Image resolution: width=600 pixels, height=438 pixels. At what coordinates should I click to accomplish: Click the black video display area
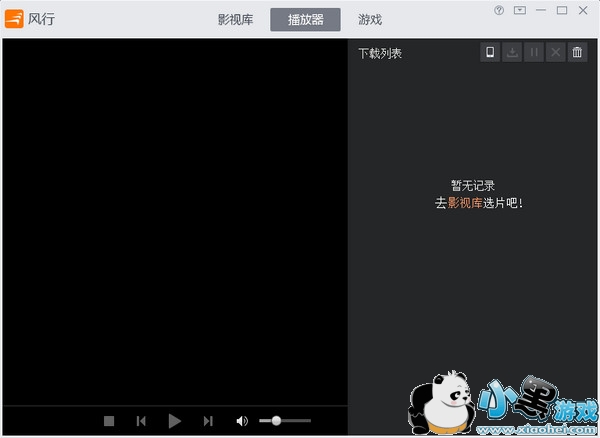[175, 222]
